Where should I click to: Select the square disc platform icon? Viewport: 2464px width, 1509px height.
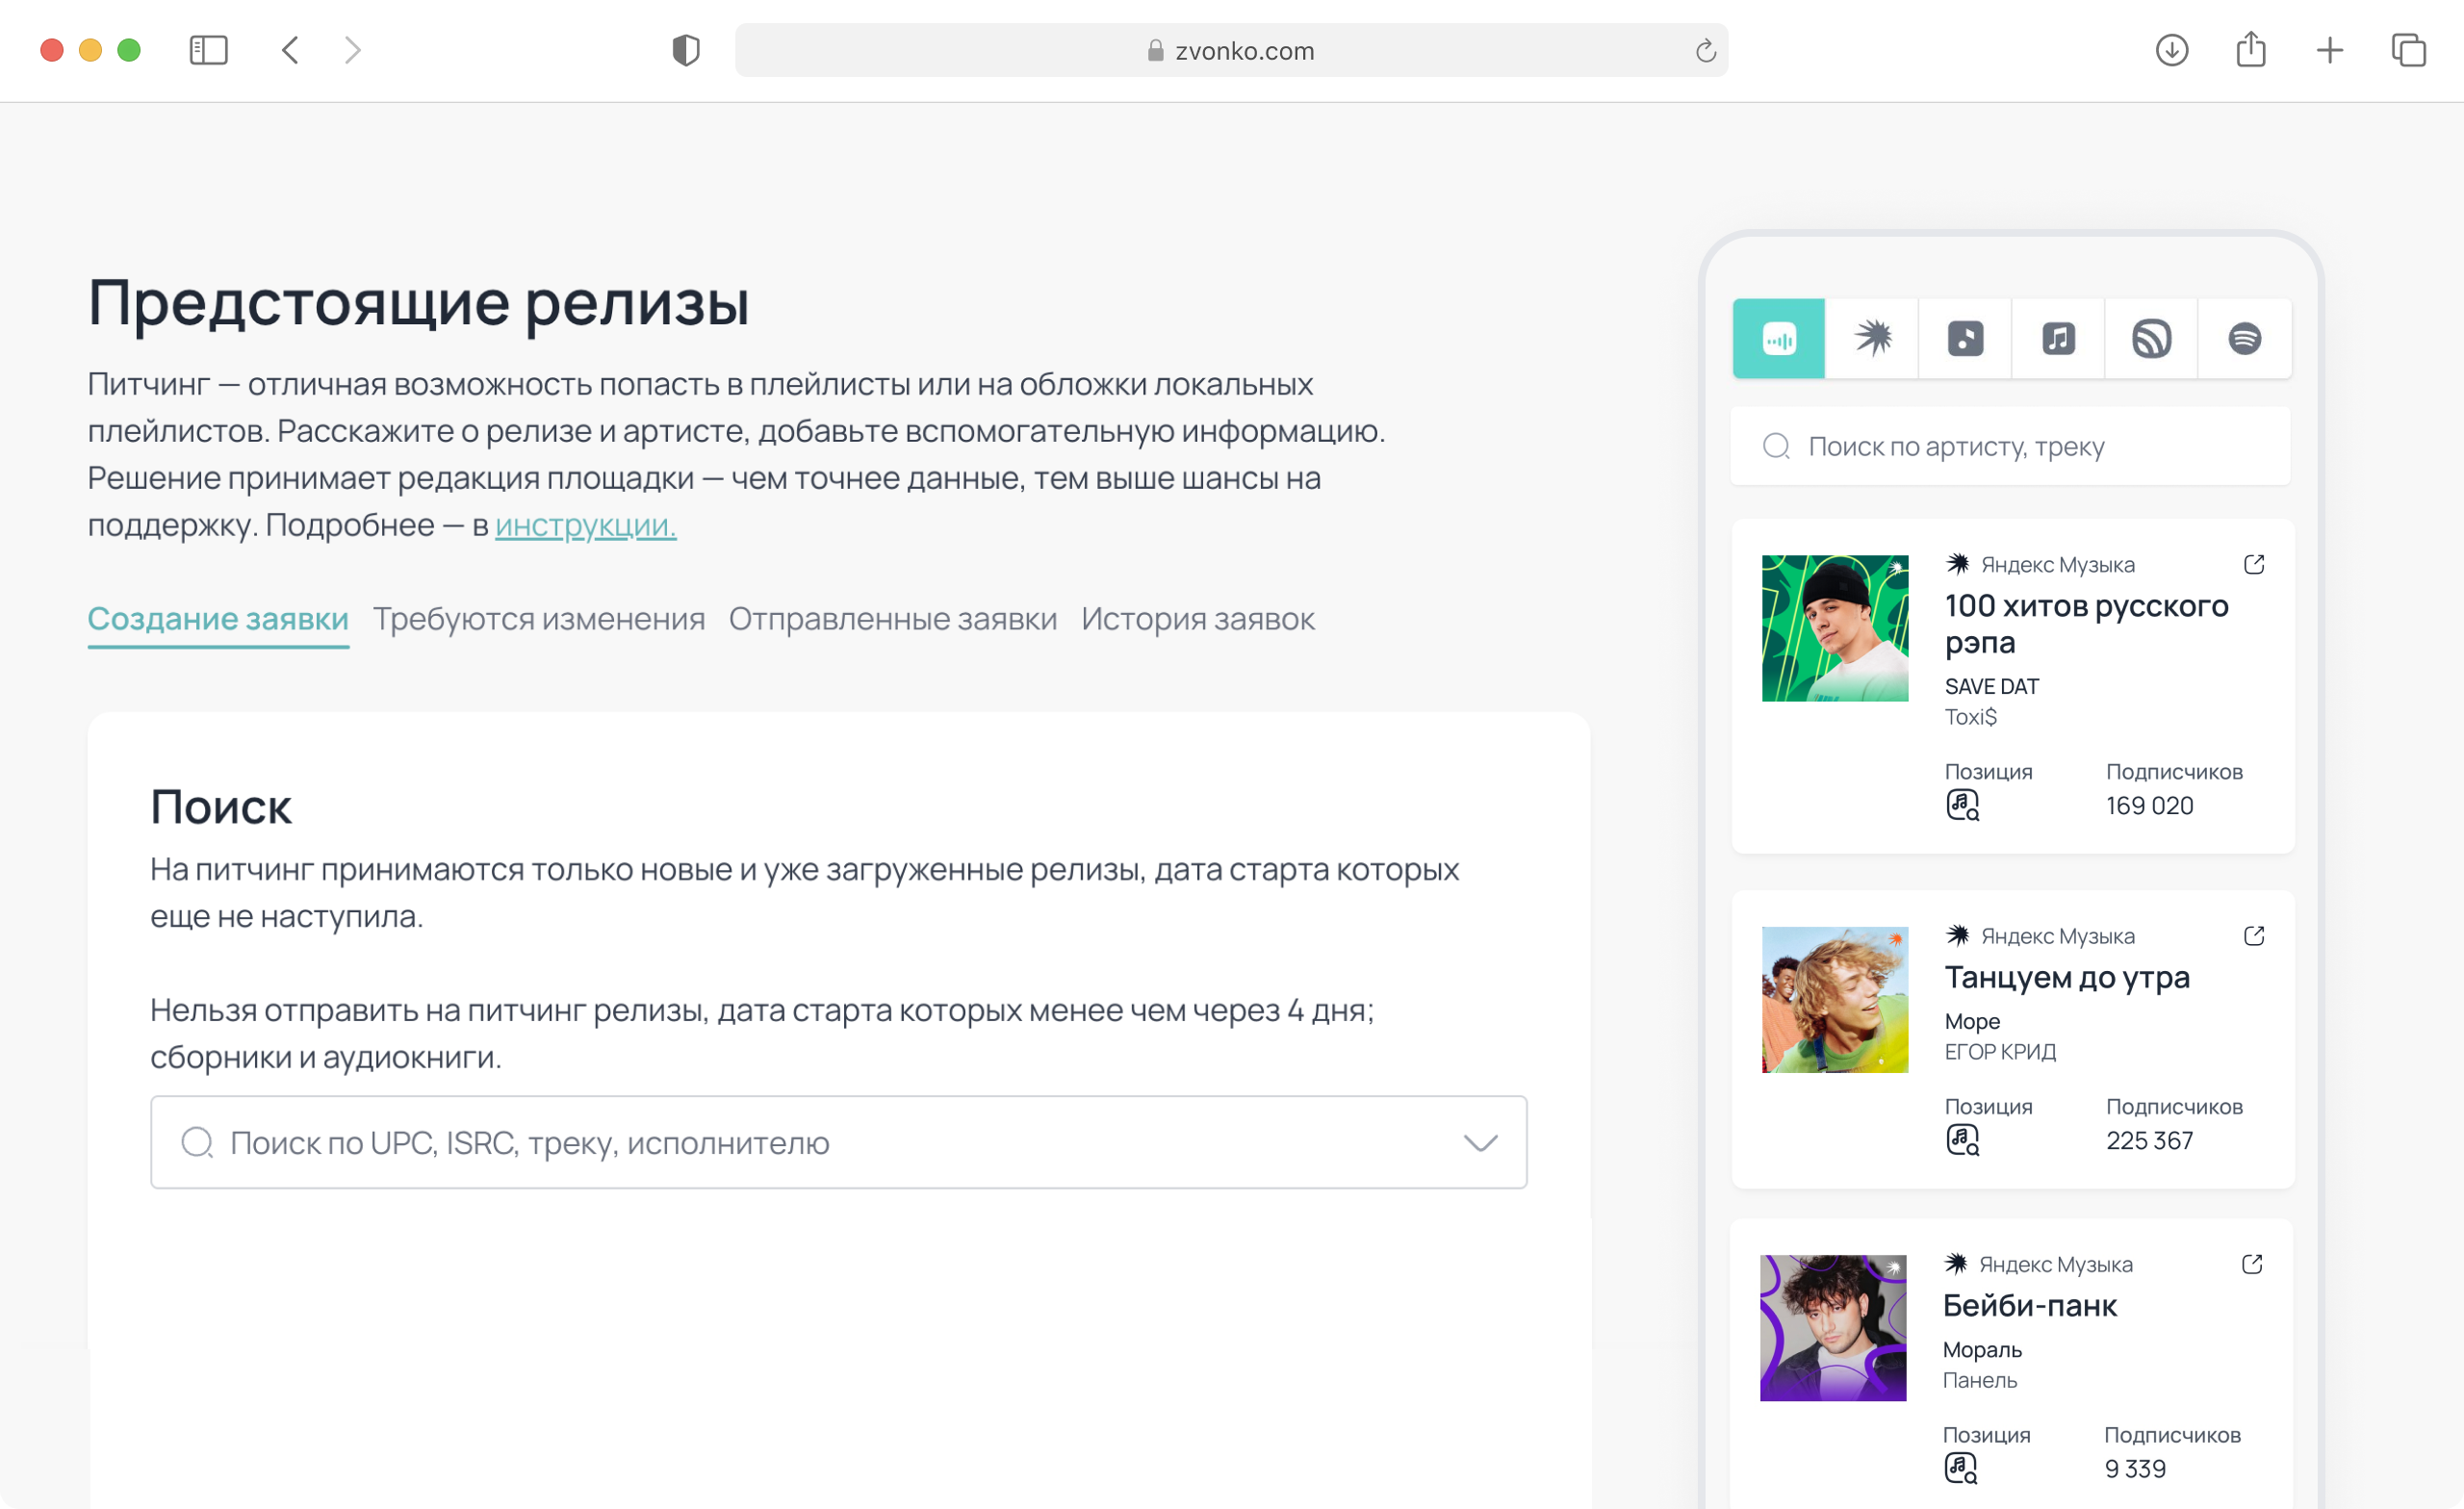(1965, 338)
